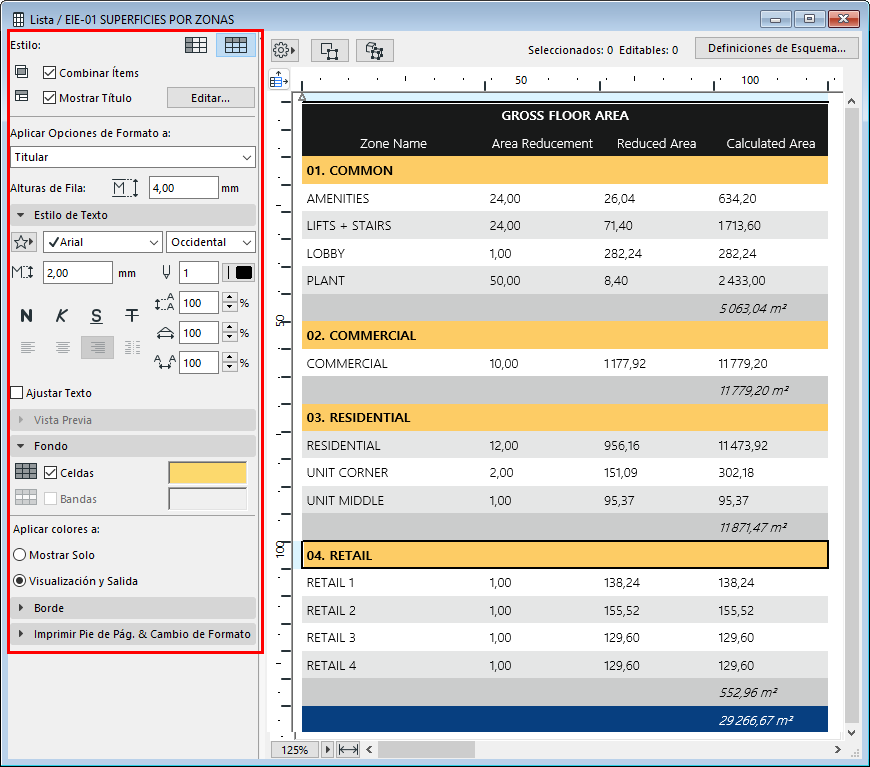Screen dimensions: 870x767
Task: Open favorite fonts star button
Action: [x=24, y=242]
